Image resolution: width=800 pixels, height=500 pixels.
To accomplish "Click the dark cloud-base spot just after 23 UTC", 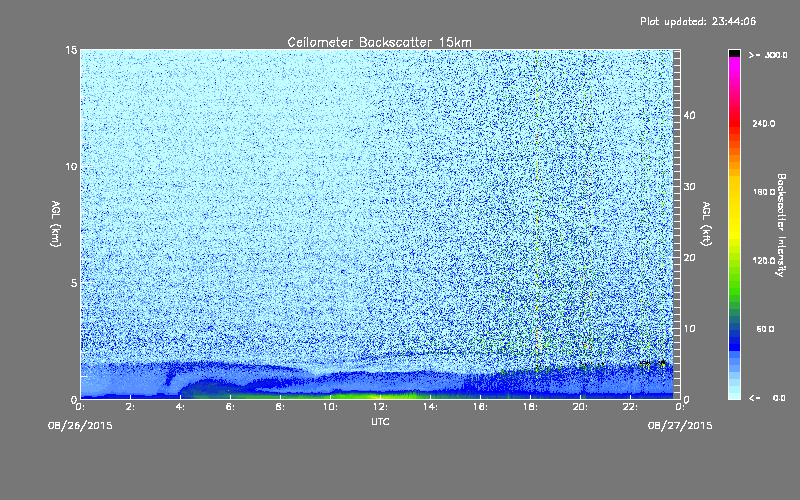I will coord(662,363).
